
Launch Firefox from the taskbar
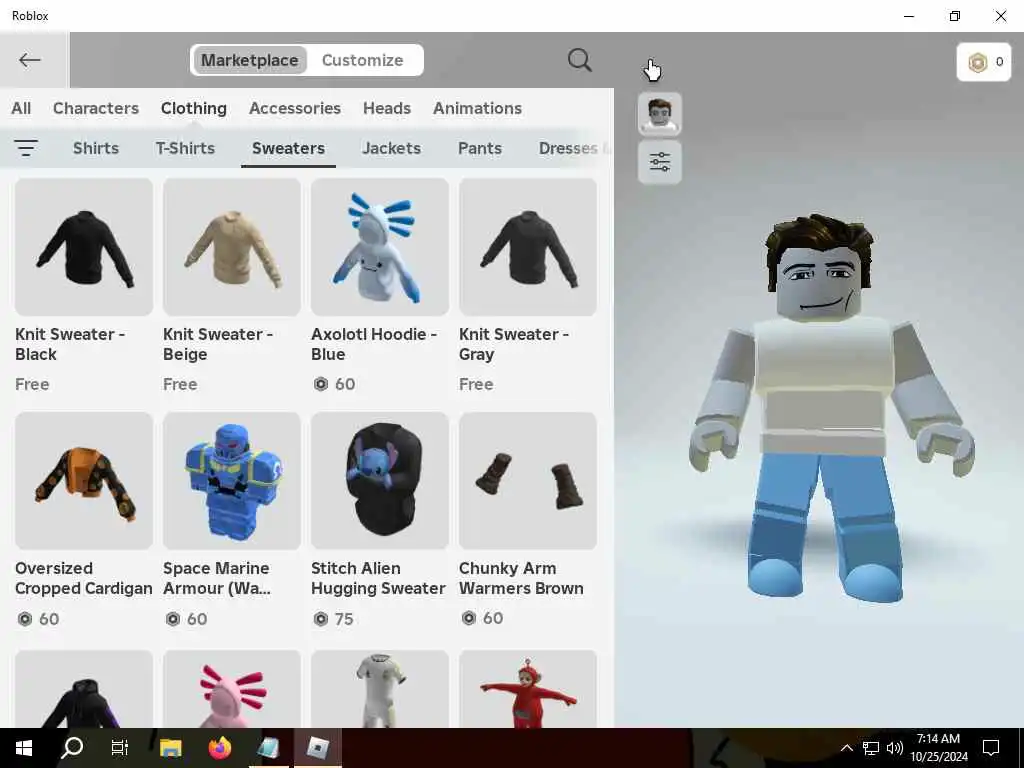point(219,747)
